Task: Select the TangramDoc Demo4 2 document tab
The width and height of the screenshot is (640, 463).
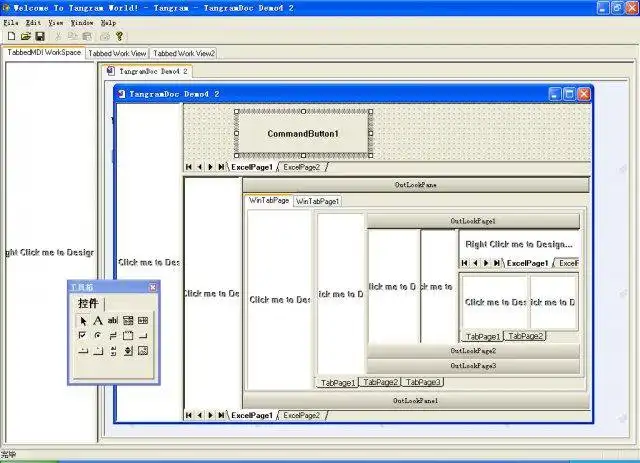Action: tap(147, 71)
